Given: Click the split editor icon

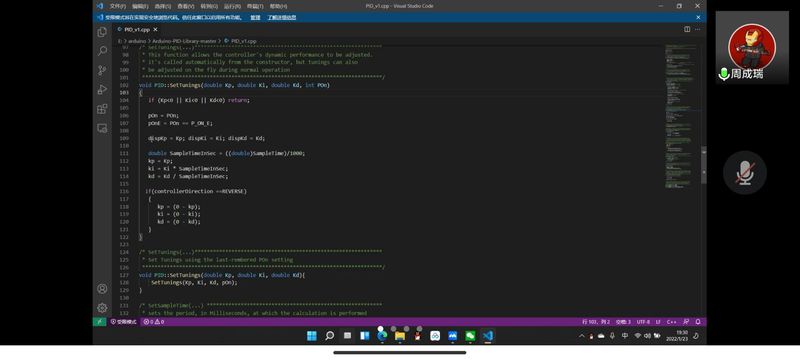Looking at the screenshot, I should [687, 30].
